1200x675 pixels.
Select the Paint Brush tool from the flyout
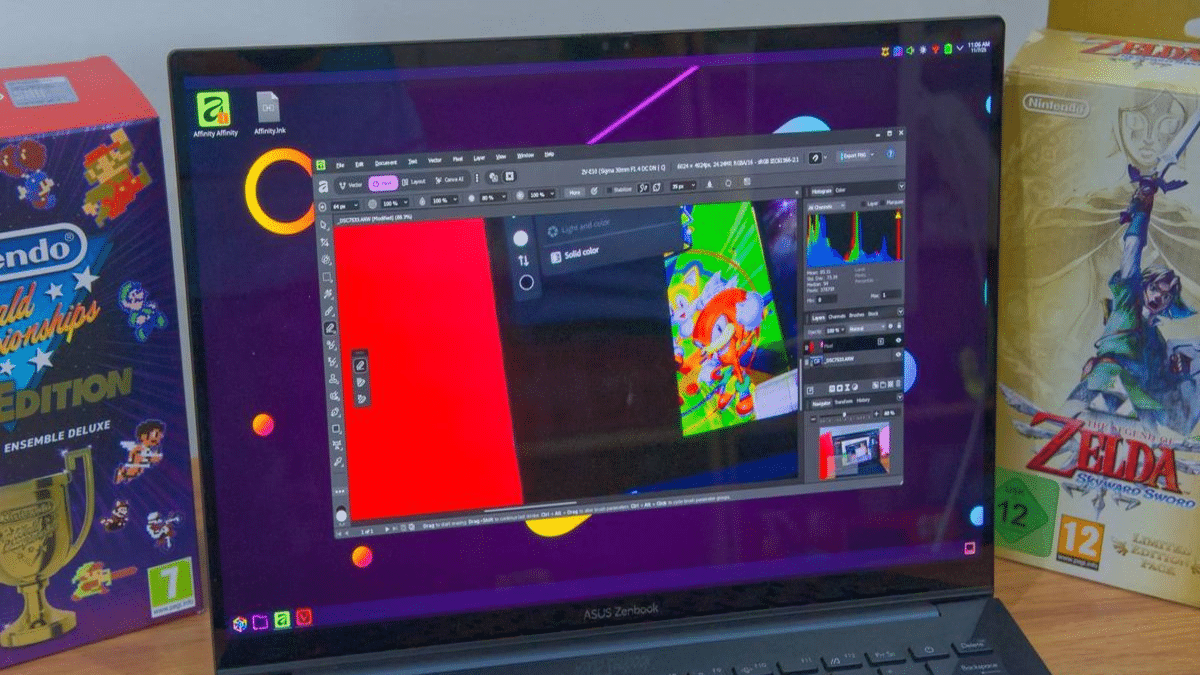[x=358, y=364]
